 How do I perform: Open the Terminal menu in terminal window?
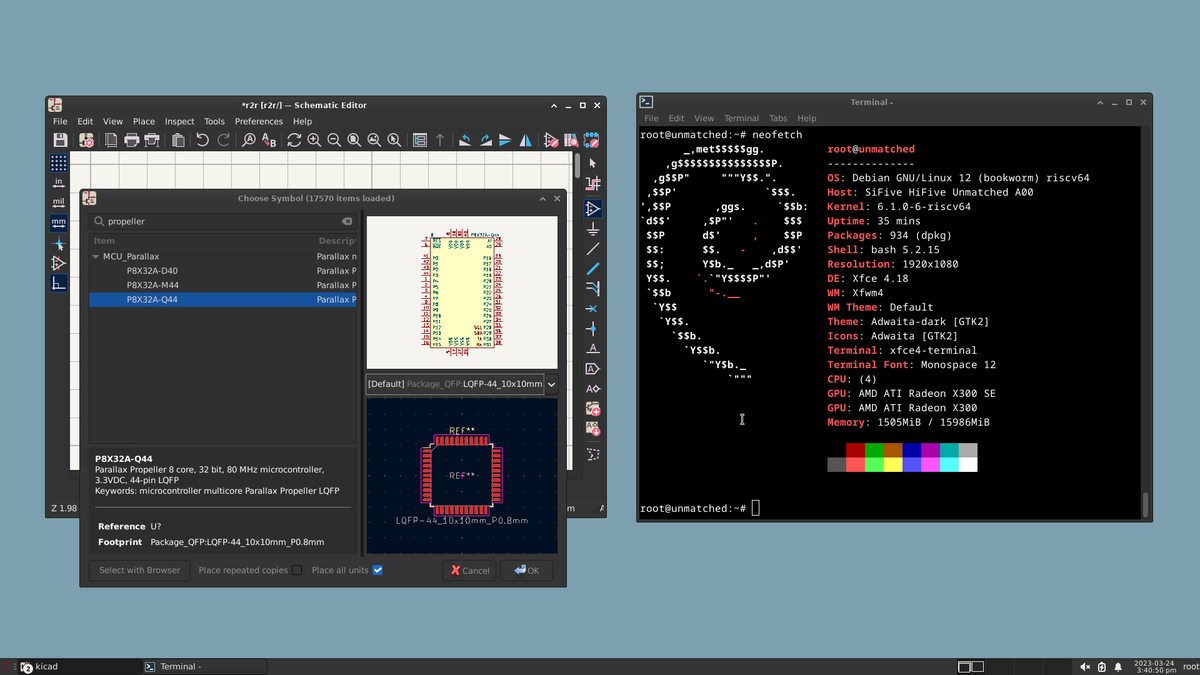pyautogui.click(x=742, y=118)
